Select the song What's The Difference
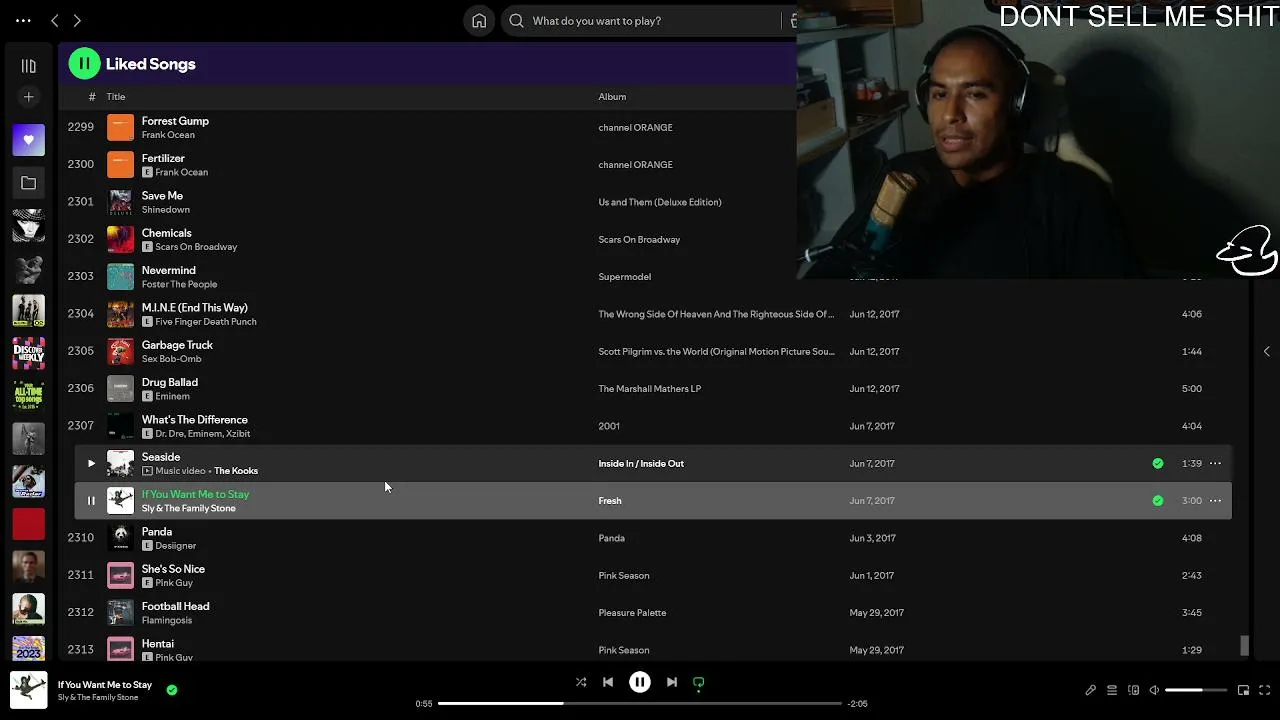The image size is (1280, 720). coord(195,420)
